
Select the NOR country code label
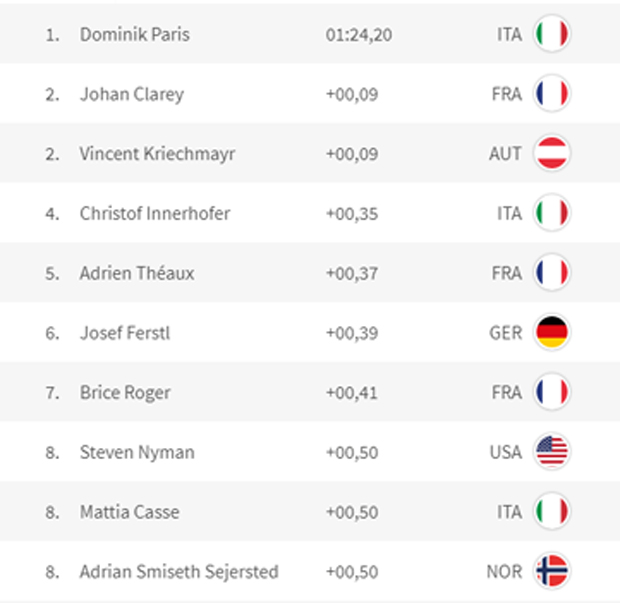pos(504,572)
